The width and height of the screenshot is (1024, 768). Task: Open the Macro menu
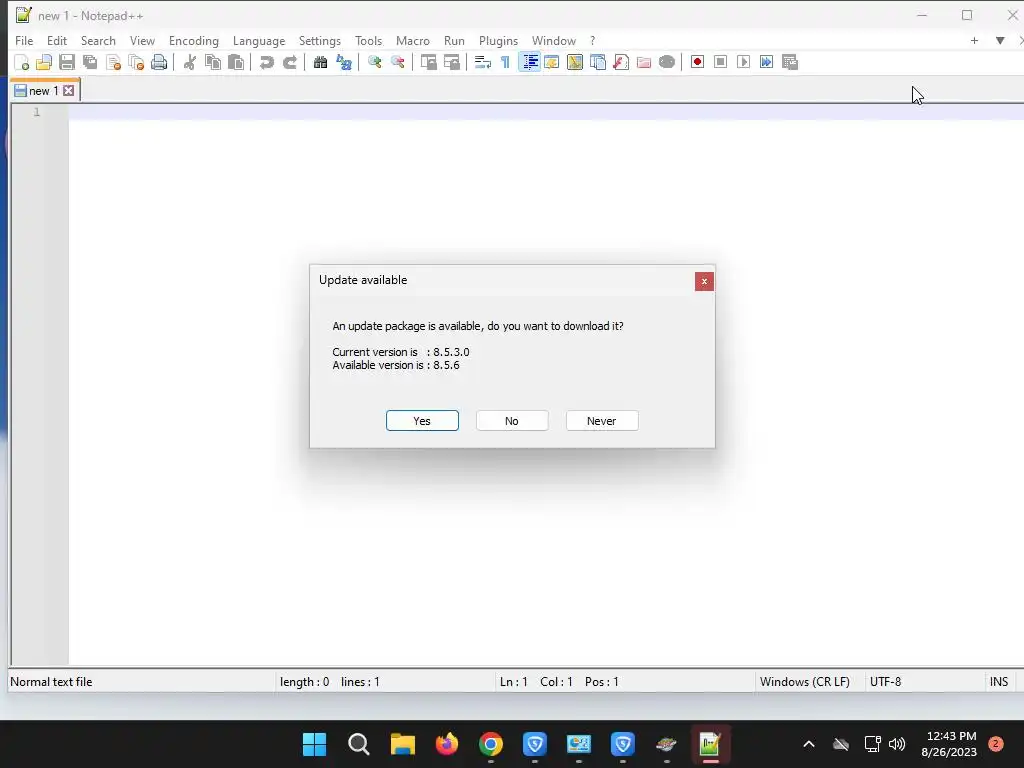coord(413,40)
